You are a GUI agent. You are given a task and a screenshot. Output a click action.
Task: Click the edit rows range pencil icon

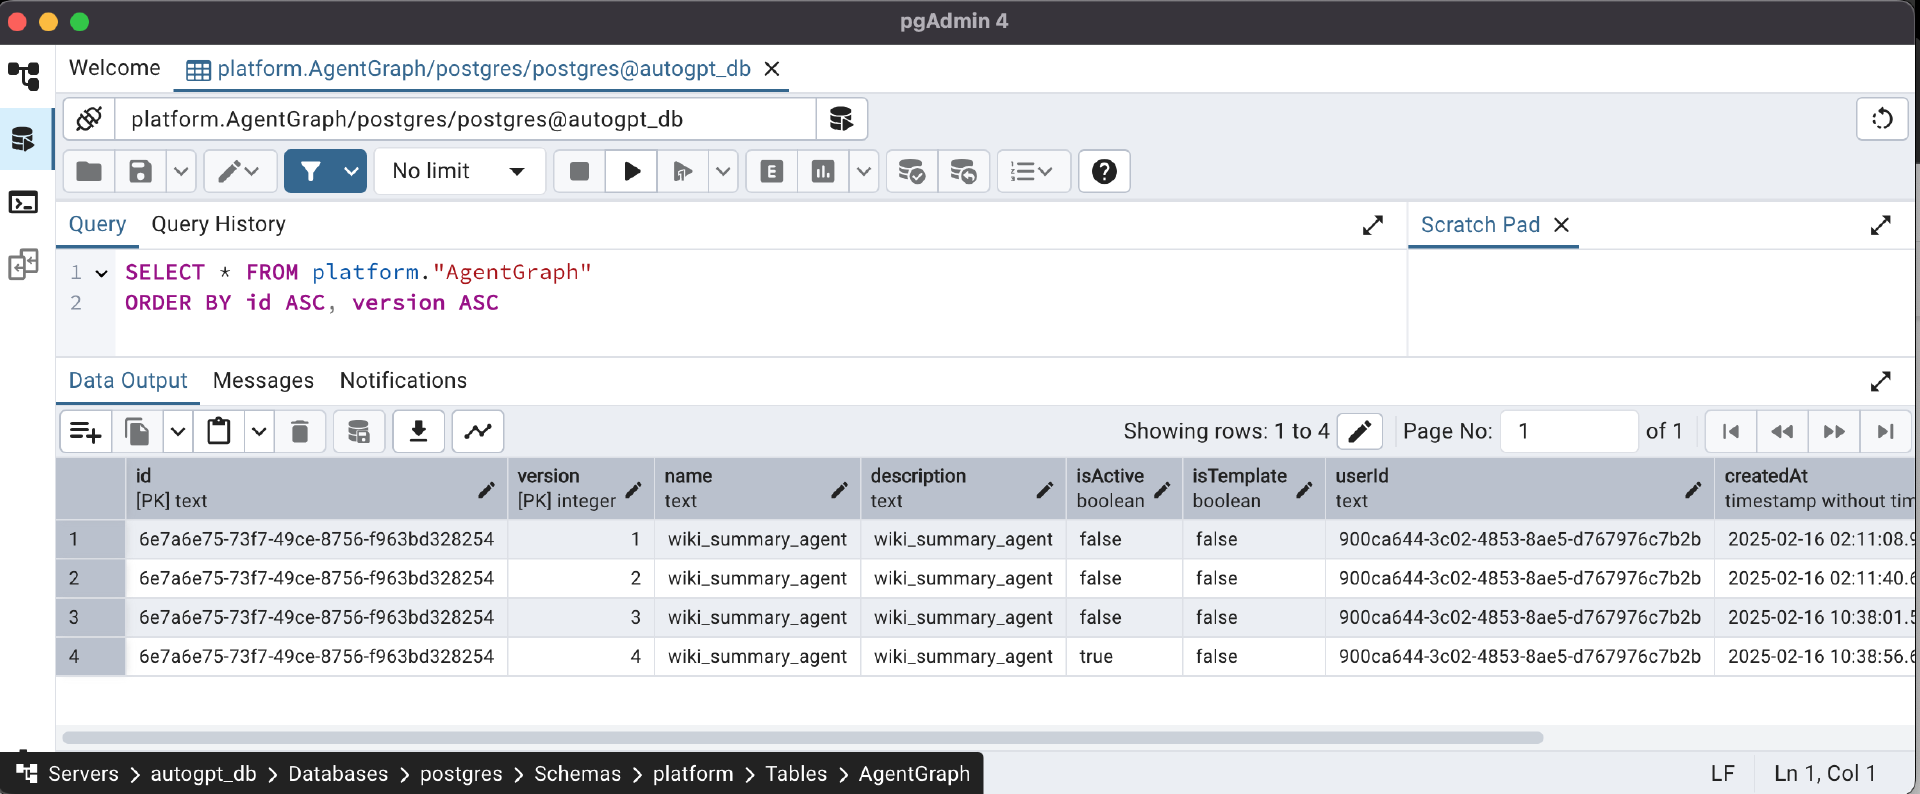1359,431
